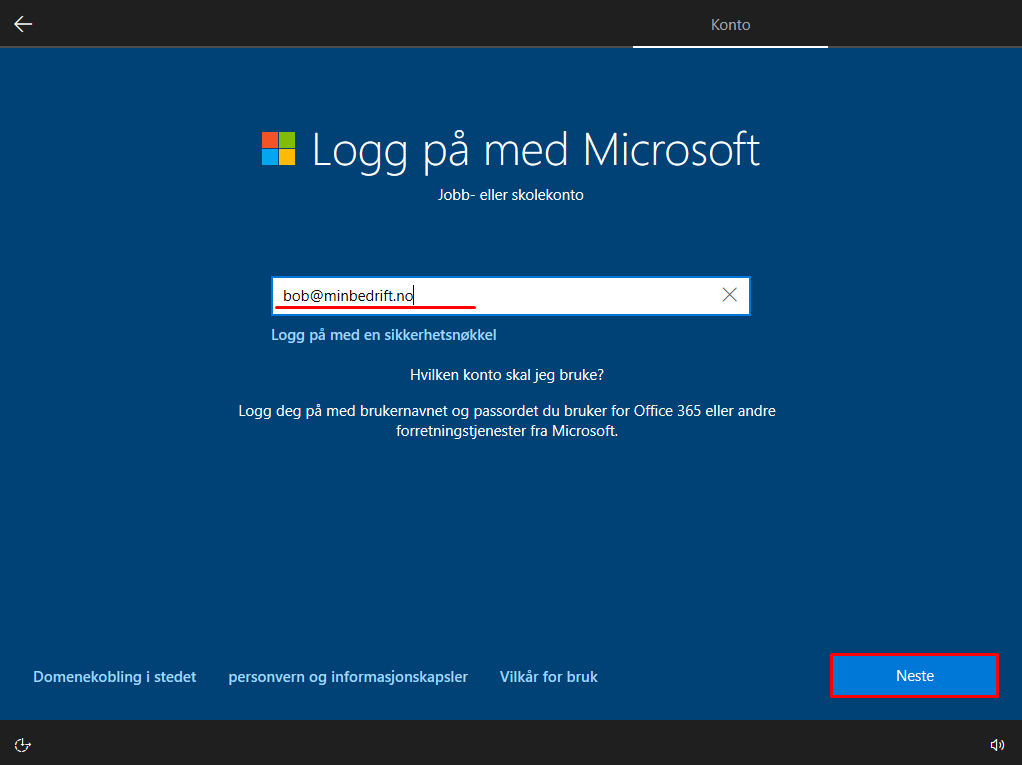Select the Konto tab
Image resolution: width=1022 pixels, height=765 pixels.
[730, 25]
